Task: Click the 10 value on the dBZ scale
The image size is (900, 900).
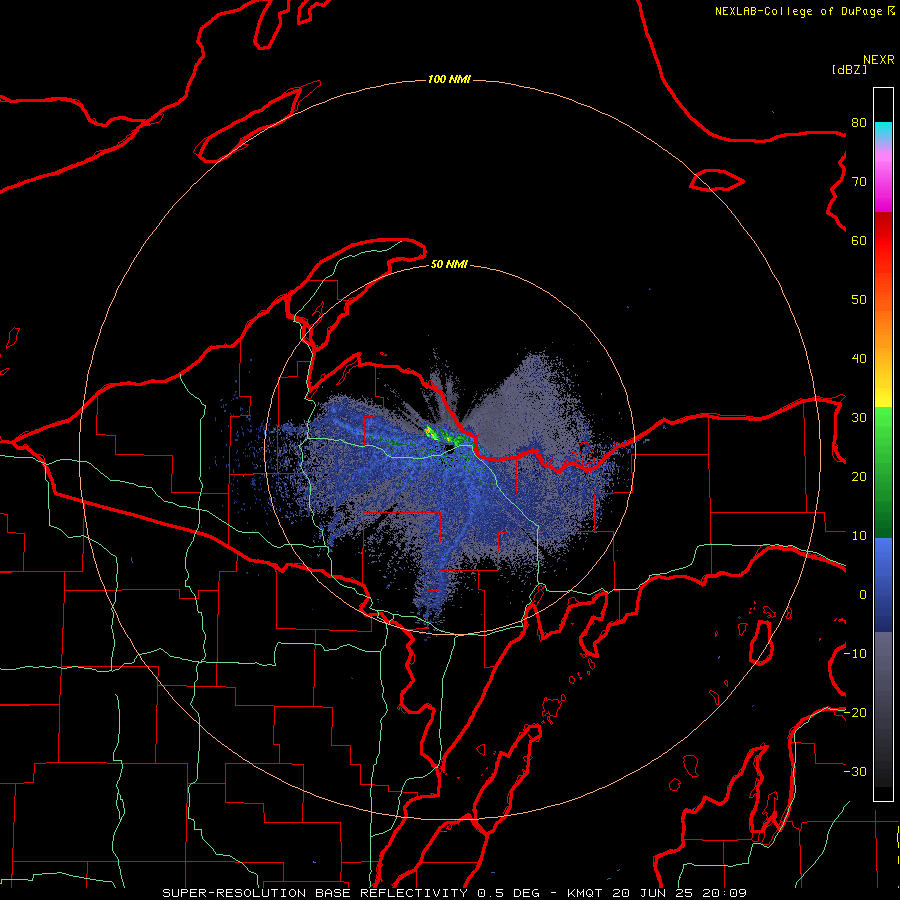Action: coord(859,536)
